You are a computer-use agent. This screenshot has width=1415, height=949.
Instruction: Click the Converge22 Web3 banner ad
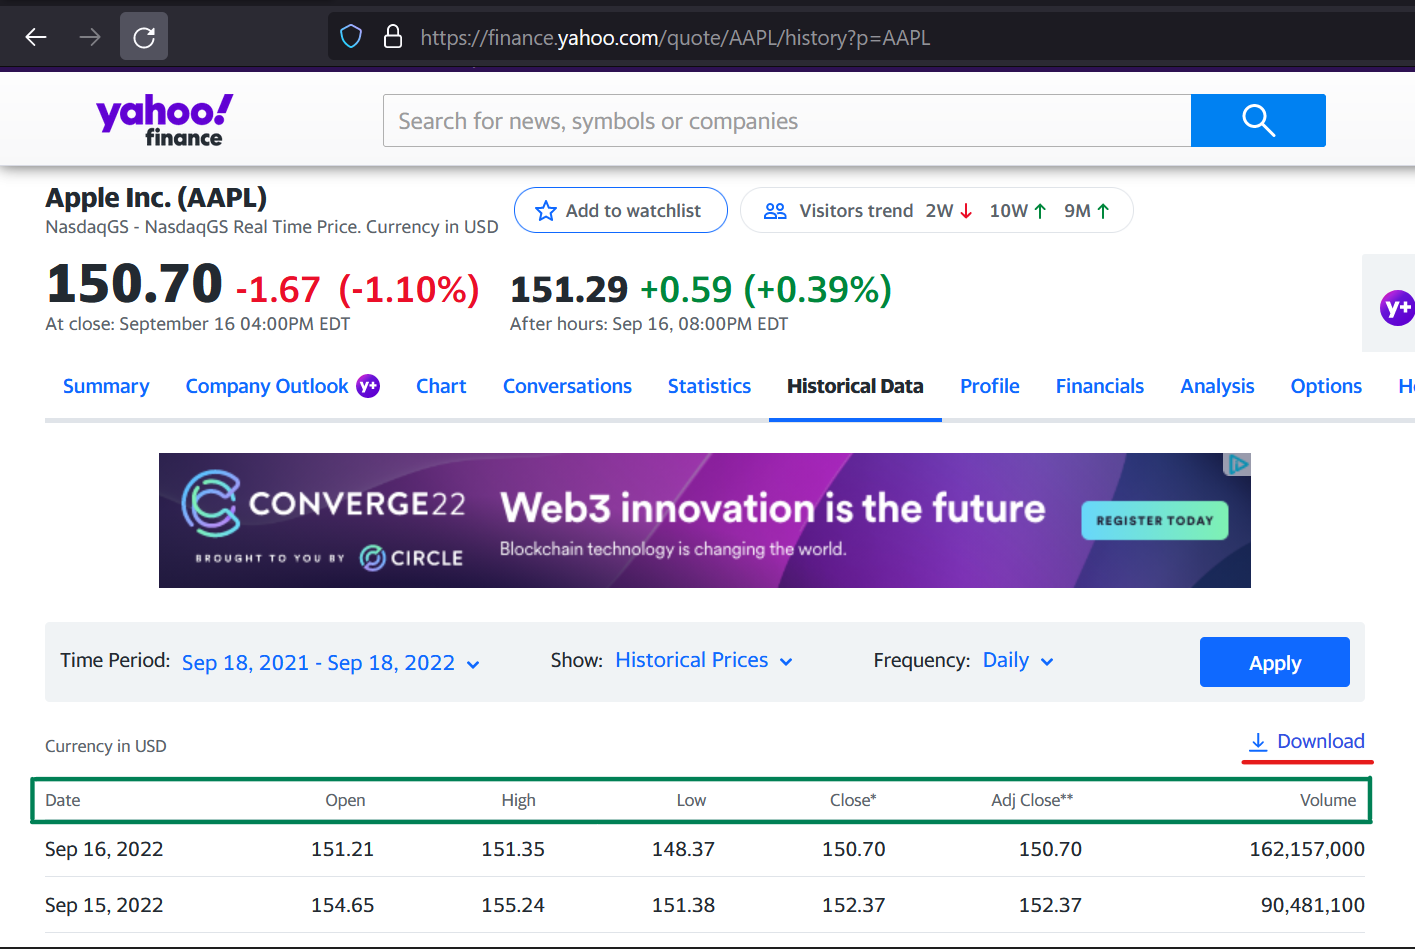click(704, 520)
